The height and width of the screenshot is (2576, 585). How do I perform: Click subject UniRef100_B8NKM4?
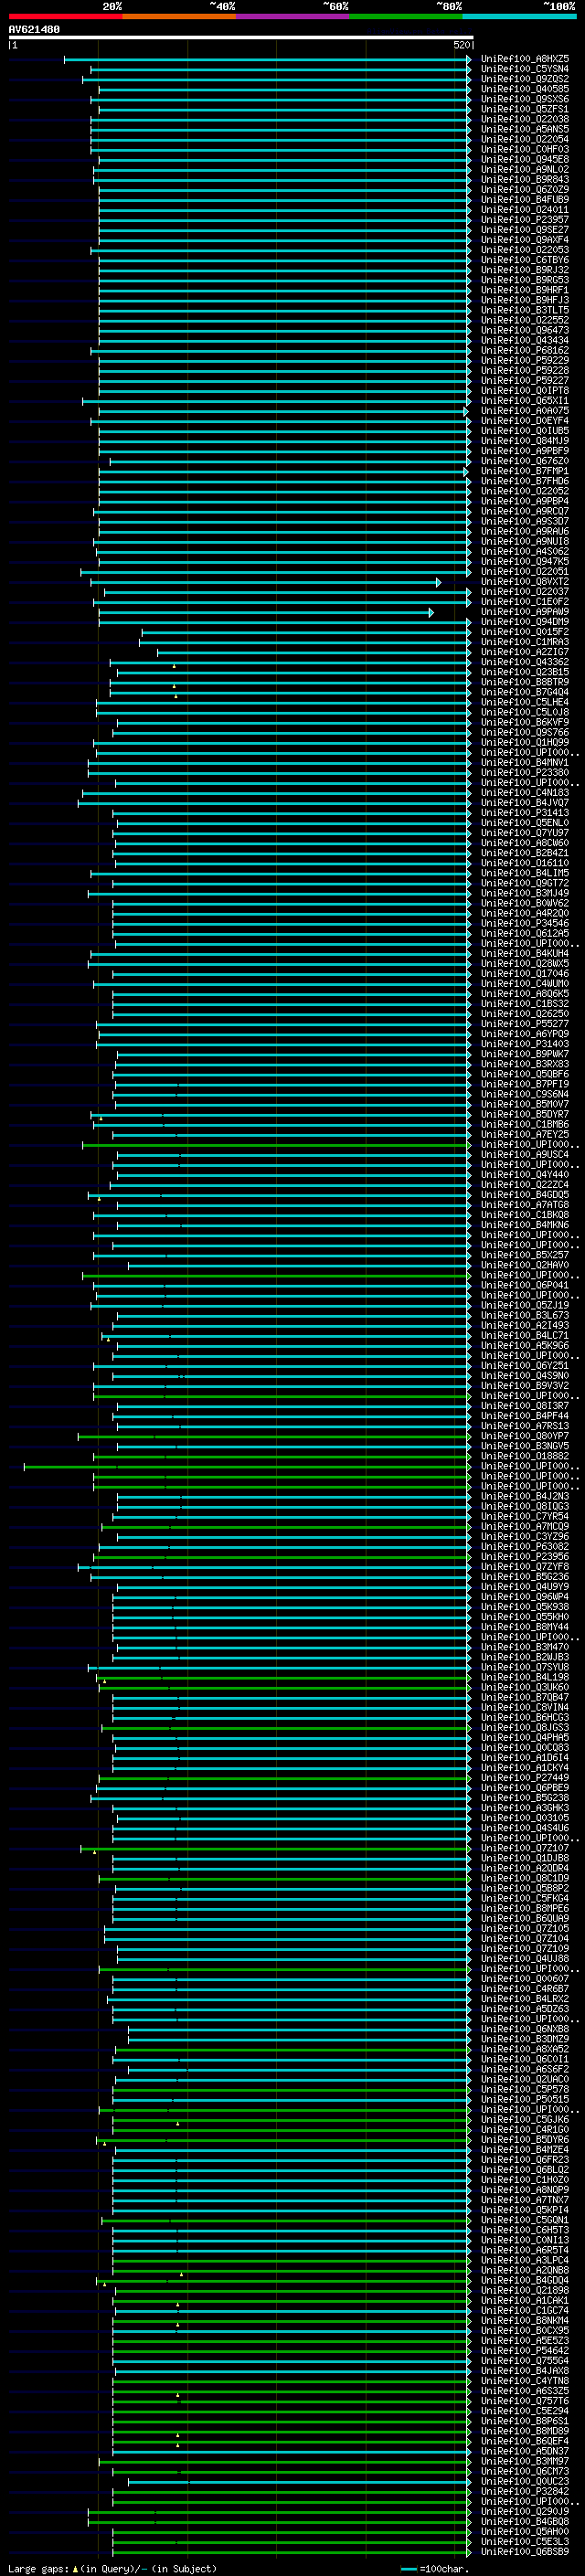pyautogui.click(x=525, y=2320)
